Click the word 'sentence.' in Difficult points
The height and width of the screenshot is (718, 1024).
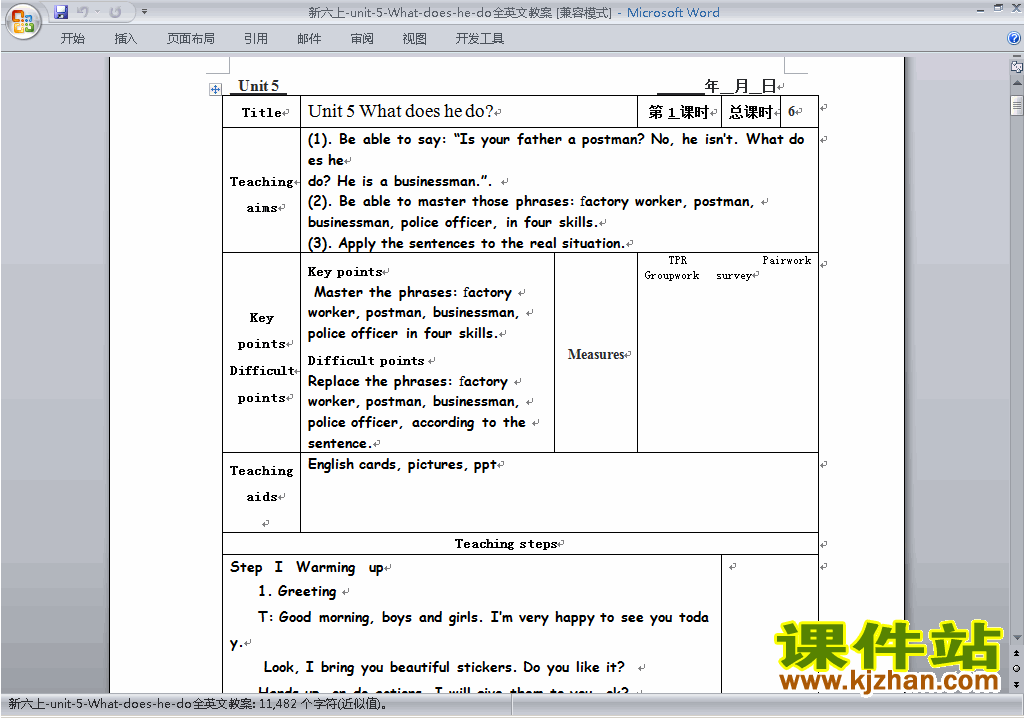(x=340, y=443)
